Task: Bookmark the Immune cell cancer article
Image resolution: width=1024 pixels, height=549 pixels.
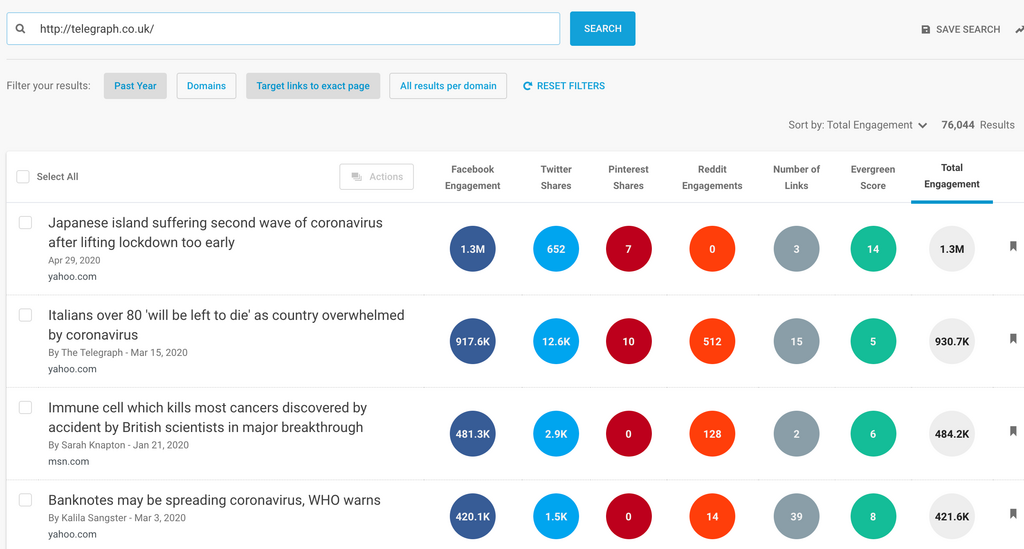Action: click(1013, 432)
